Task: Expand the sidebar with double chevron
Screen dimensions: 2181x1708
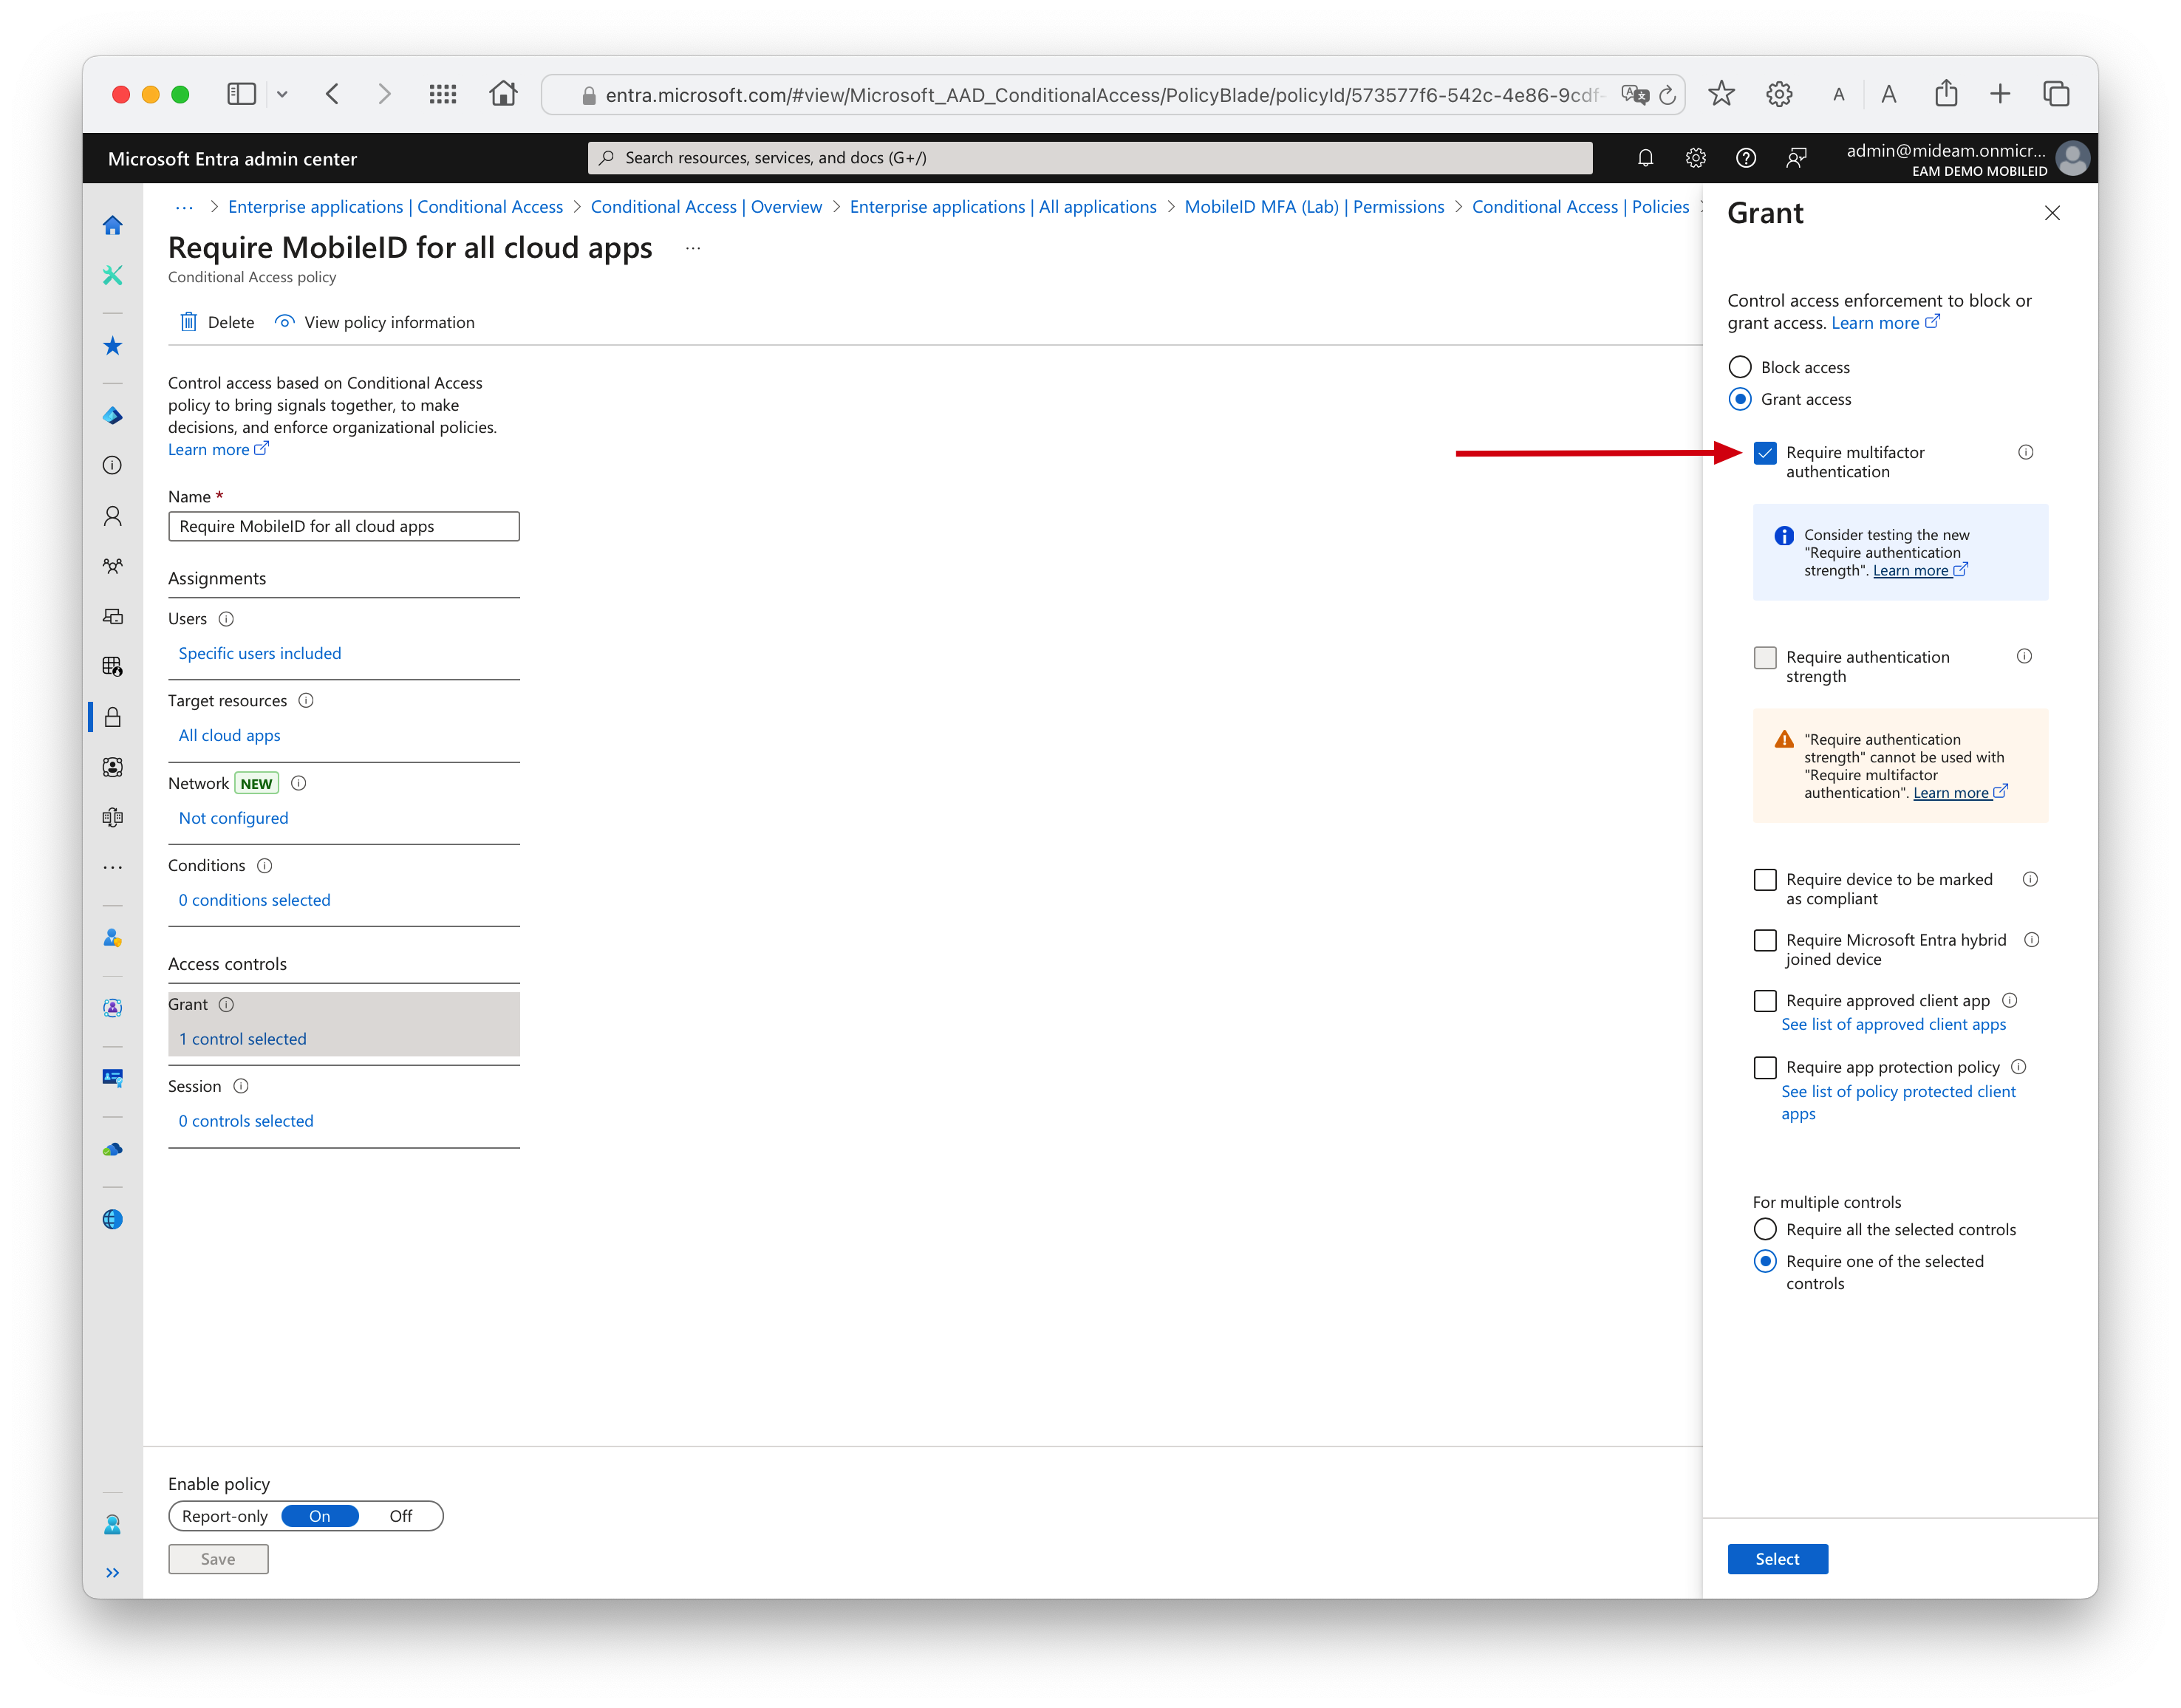Action: [112, 1573]
